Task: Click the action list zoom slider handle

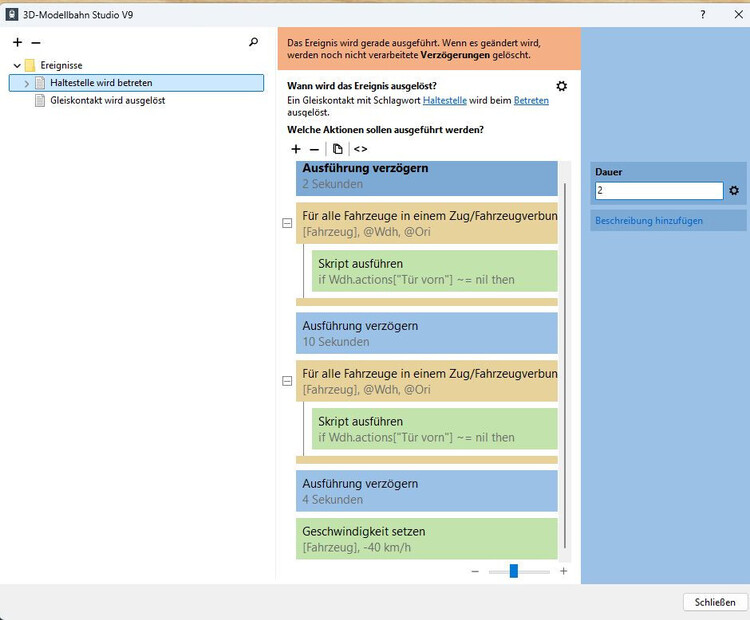Action: click(514, 571)
